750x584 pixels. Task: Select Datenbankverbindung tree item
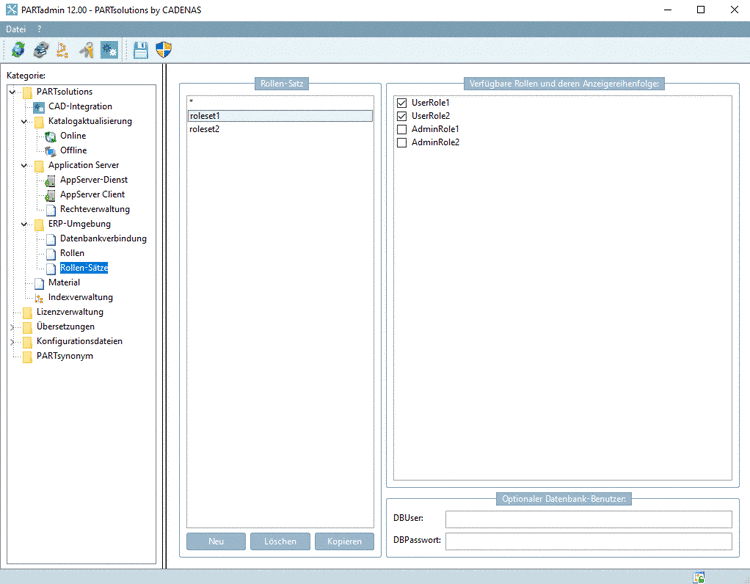[103, 239]
